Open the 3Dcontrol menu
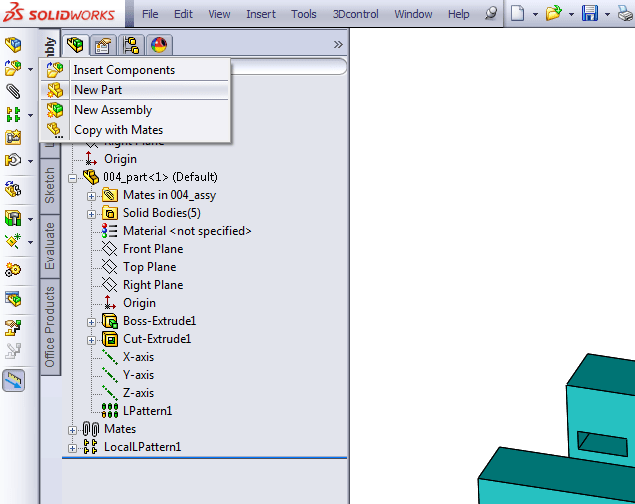 (x=355, y=14)
